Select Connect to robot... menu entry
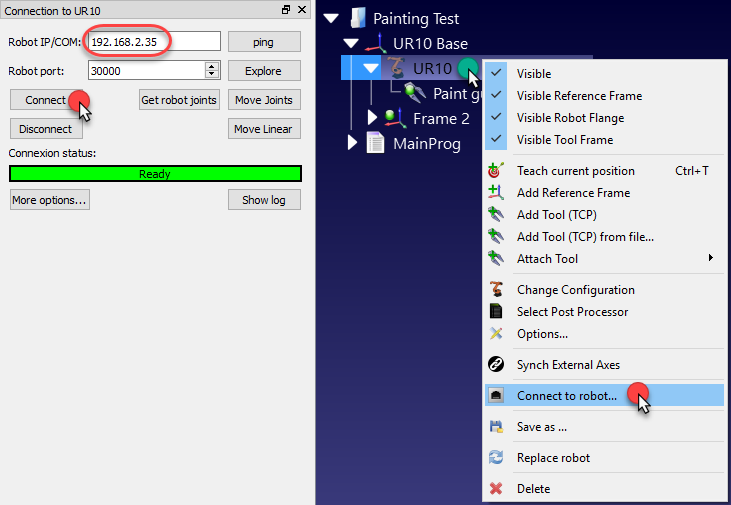 [x=567, y=396]
